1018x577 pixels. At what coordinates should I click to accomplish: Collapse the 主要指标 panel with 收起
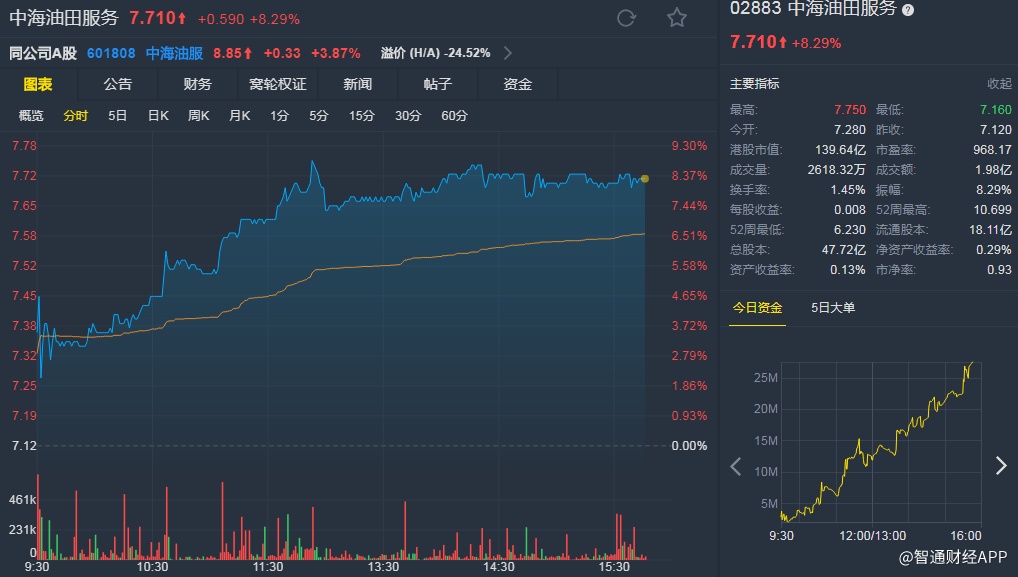[x=999, y=84]
